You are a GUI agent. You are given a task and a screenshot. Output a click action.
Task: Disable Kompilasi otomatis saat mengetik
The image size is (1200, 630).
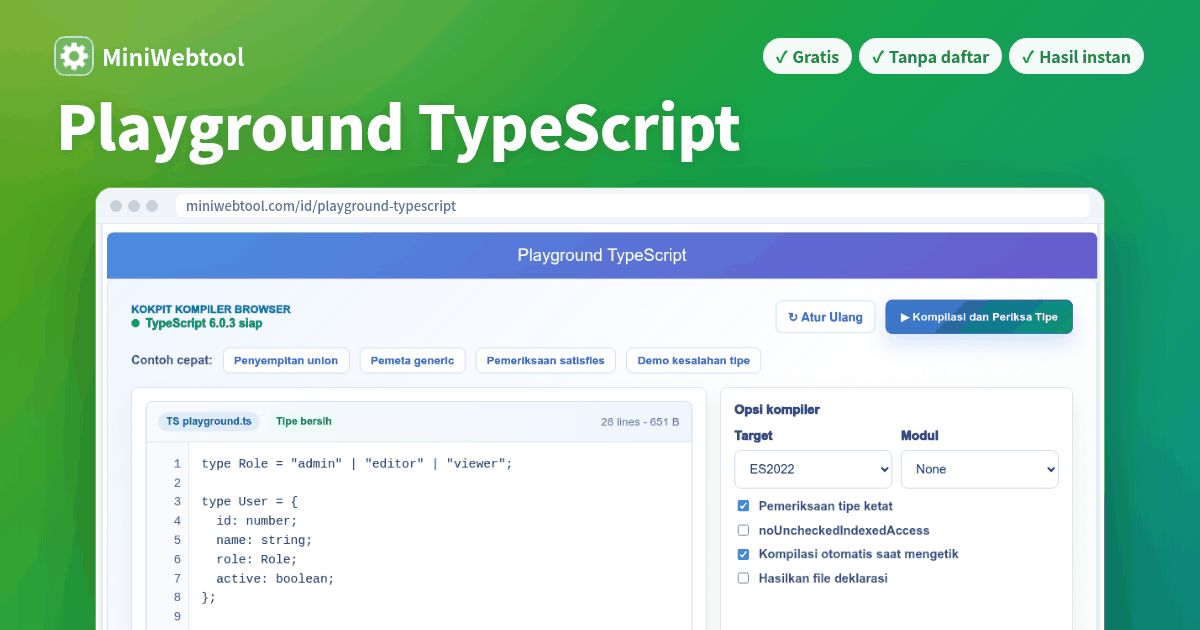(x=743, y=554)
